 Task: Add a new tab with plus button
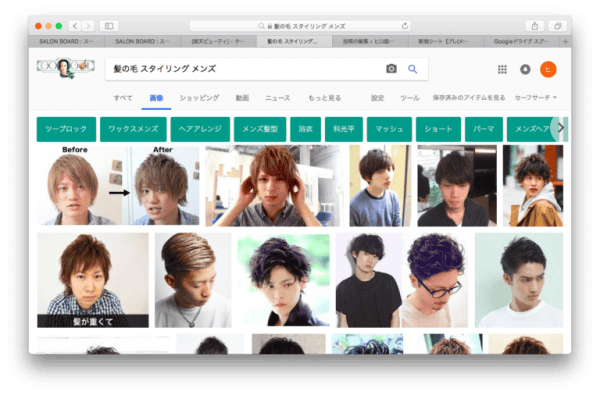tap(566, 41)
